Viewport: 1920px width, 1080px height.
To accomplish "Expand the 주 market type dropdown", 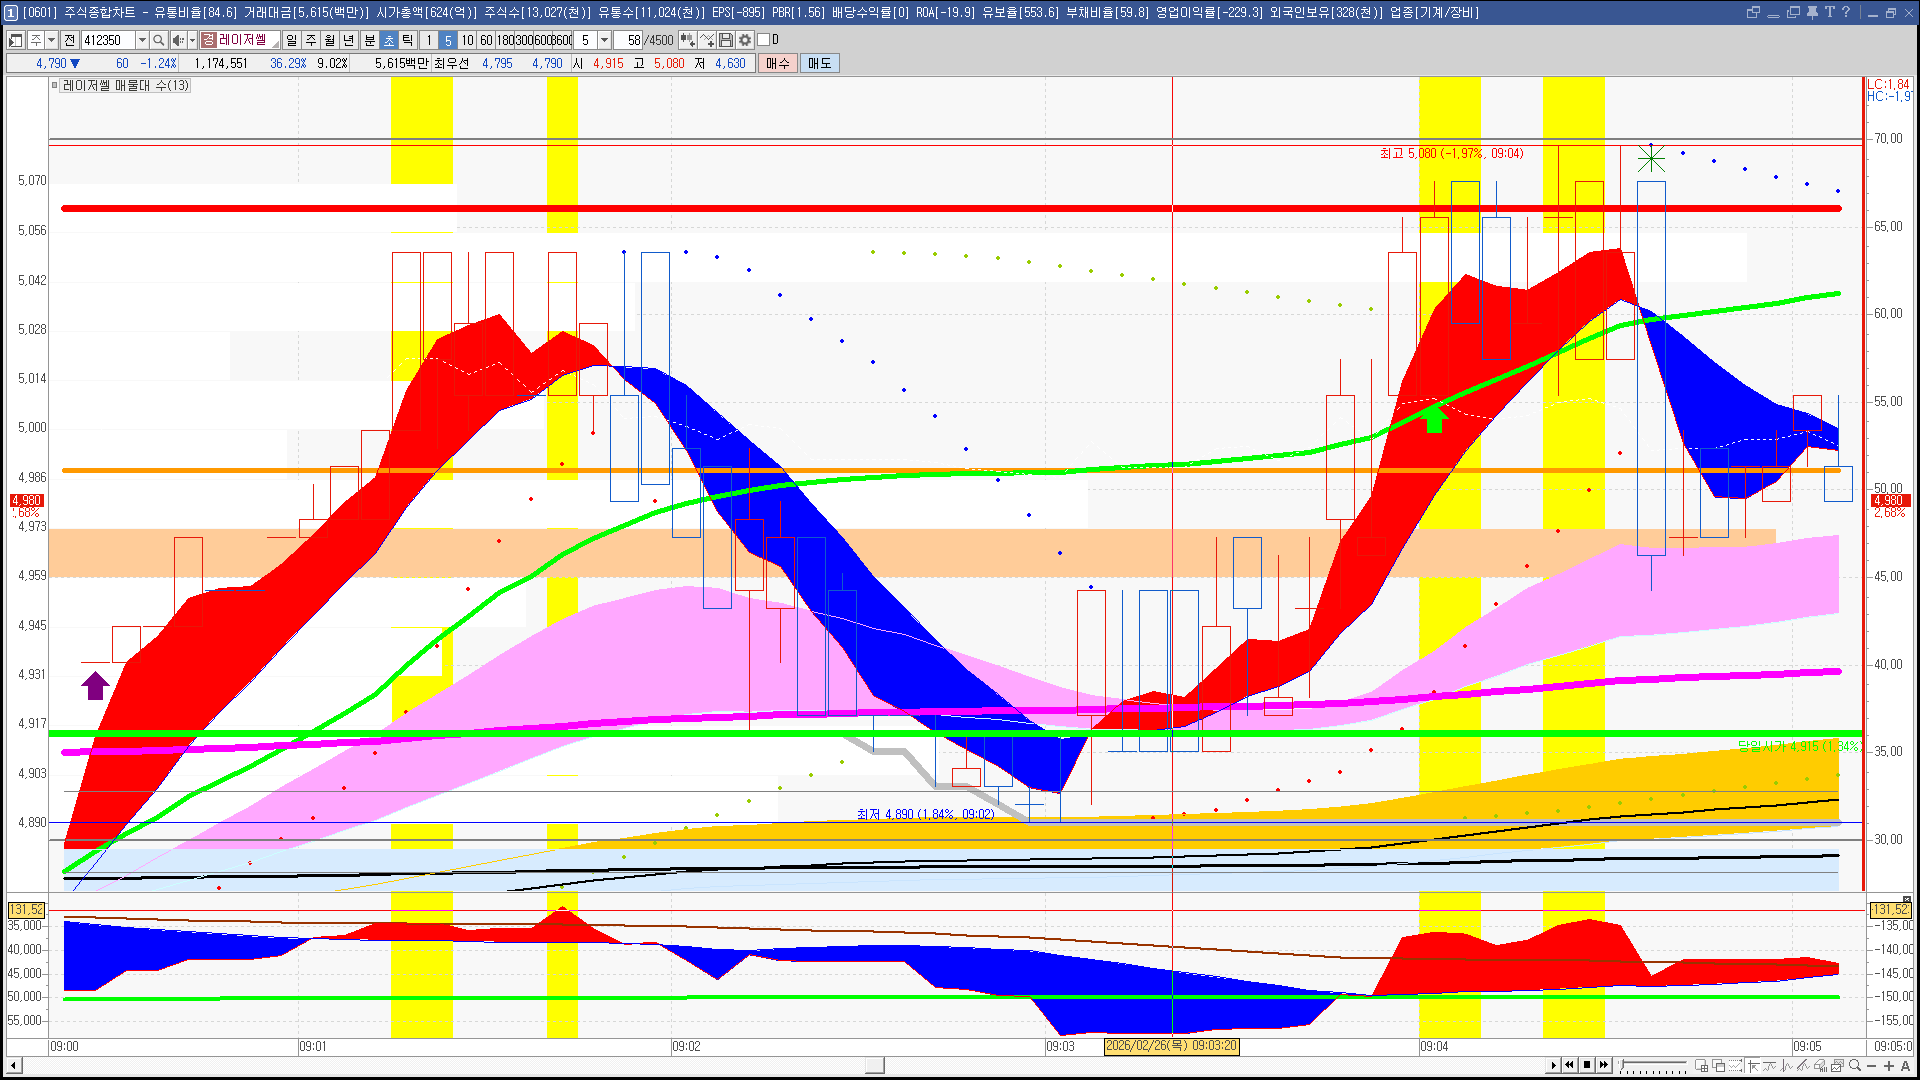I will click(51, 40).
